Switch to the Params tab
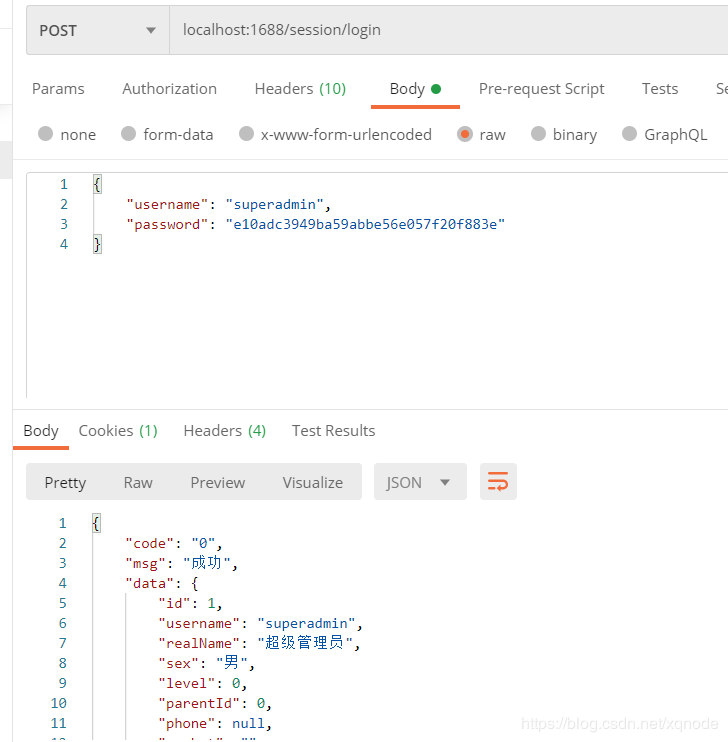The height and width of the screenshot is (742, 728). click(58, 88)
